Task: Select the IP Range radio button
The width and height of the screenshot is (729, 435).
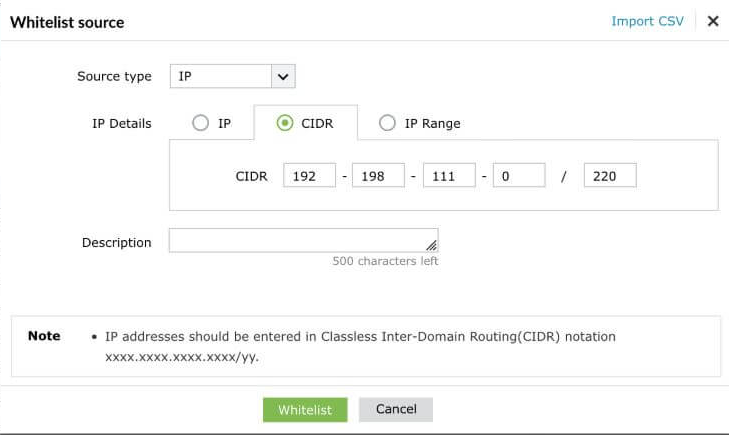Action: coord(387,123)
